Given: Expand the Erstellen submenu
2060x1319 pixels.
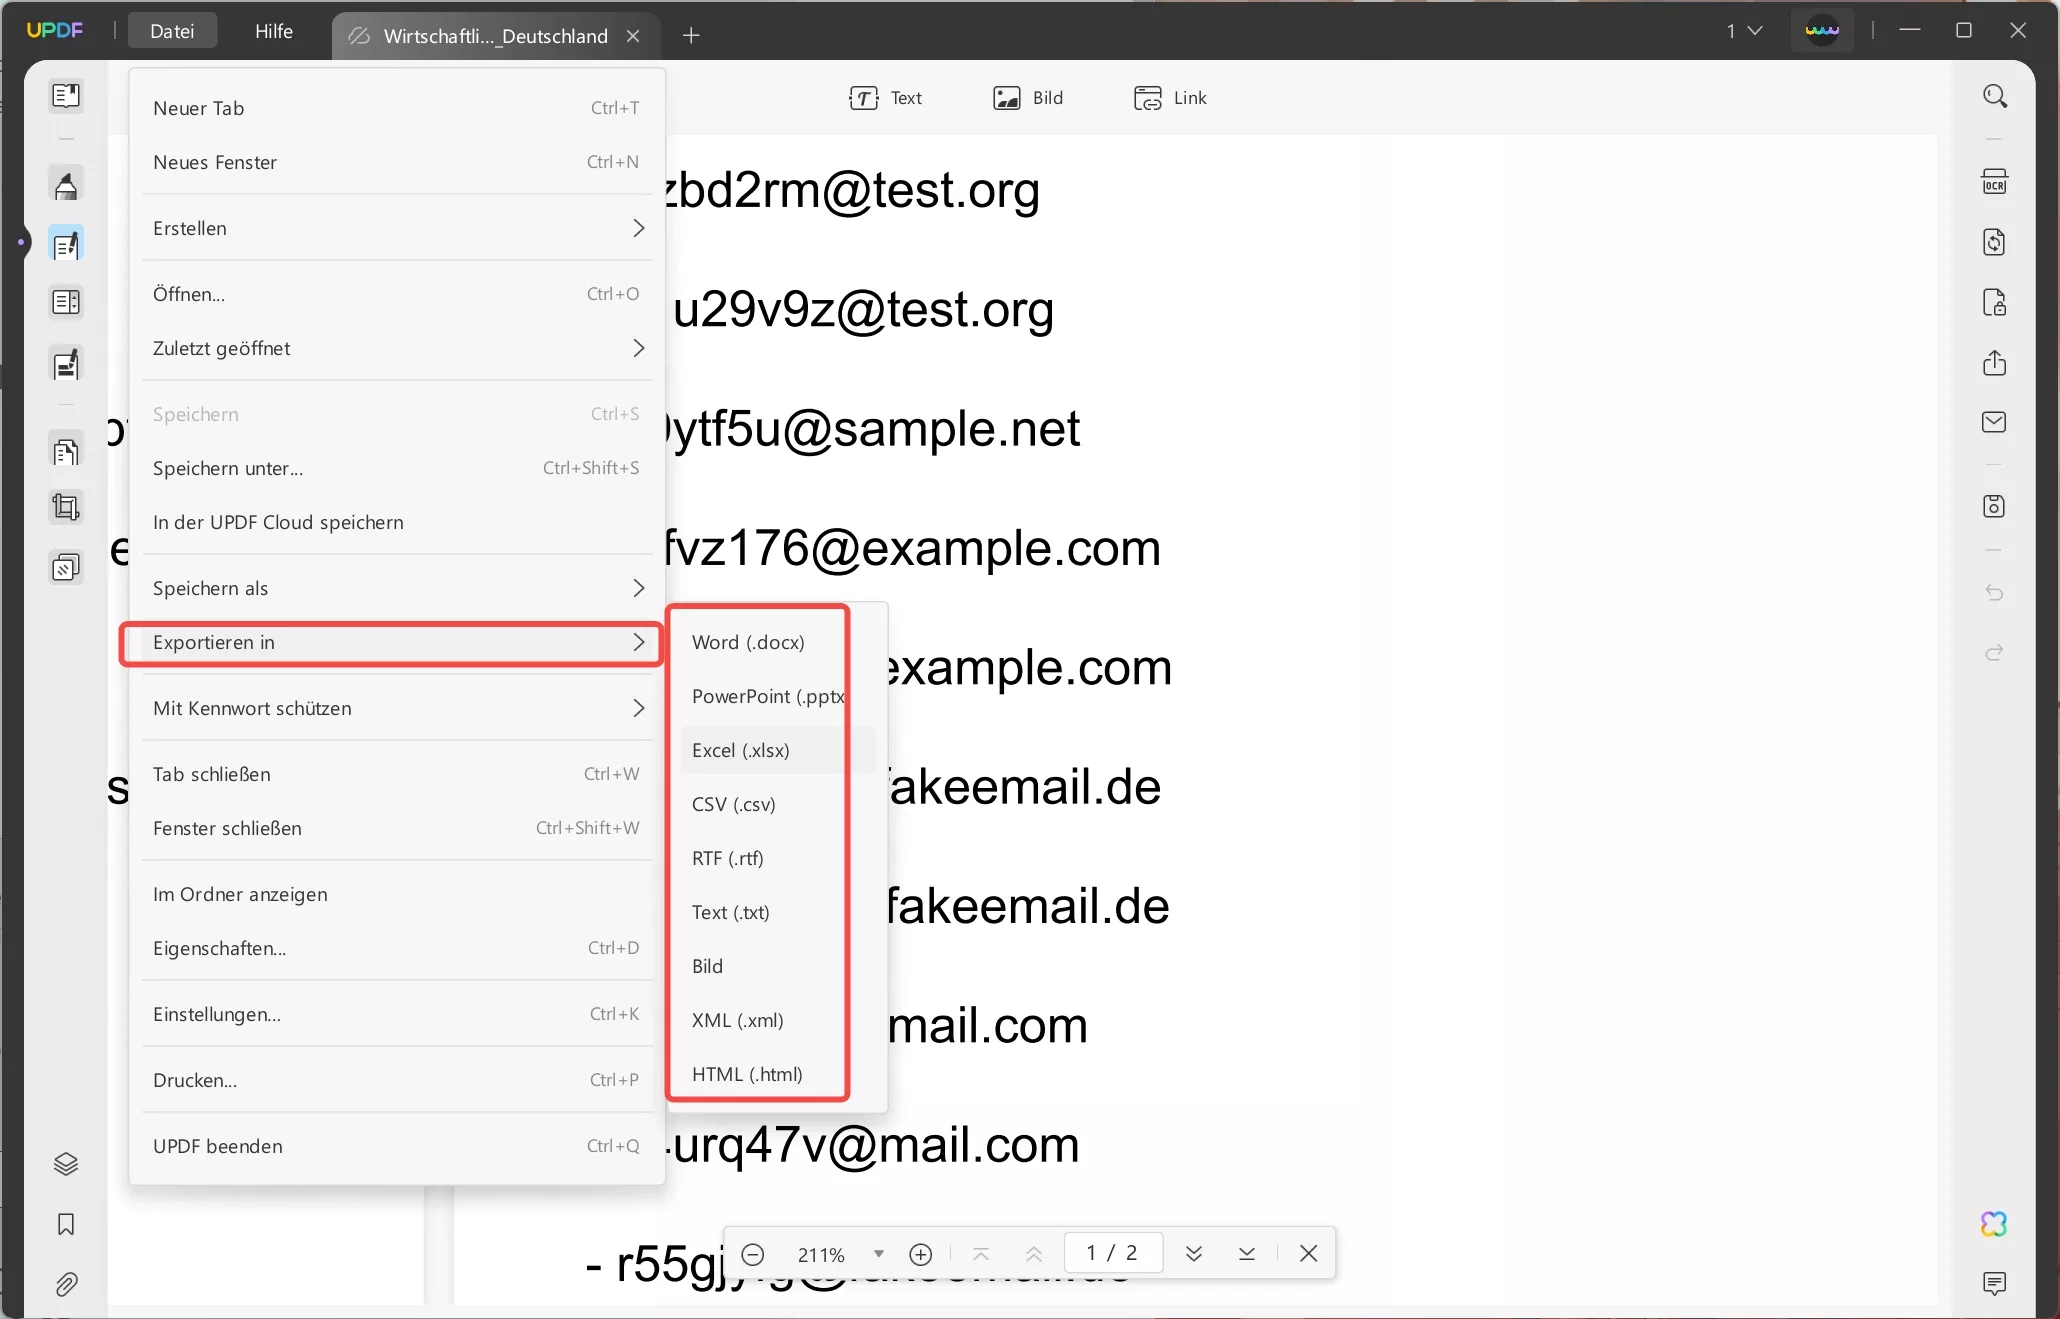Looking at the screenshot, I should coord(396,228).
